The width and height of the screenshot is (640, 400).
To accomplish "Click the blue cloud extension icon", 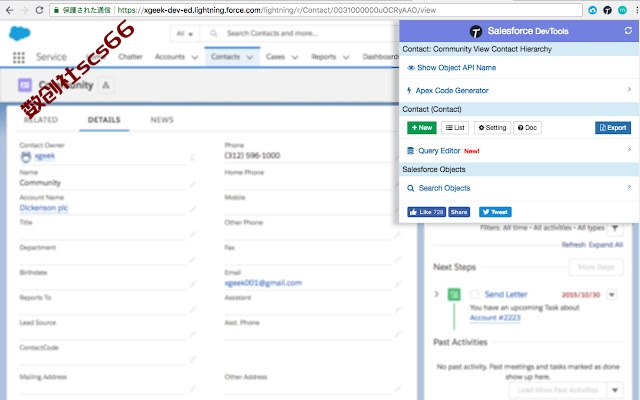I will pyautogui.click(x=593, y=10).
